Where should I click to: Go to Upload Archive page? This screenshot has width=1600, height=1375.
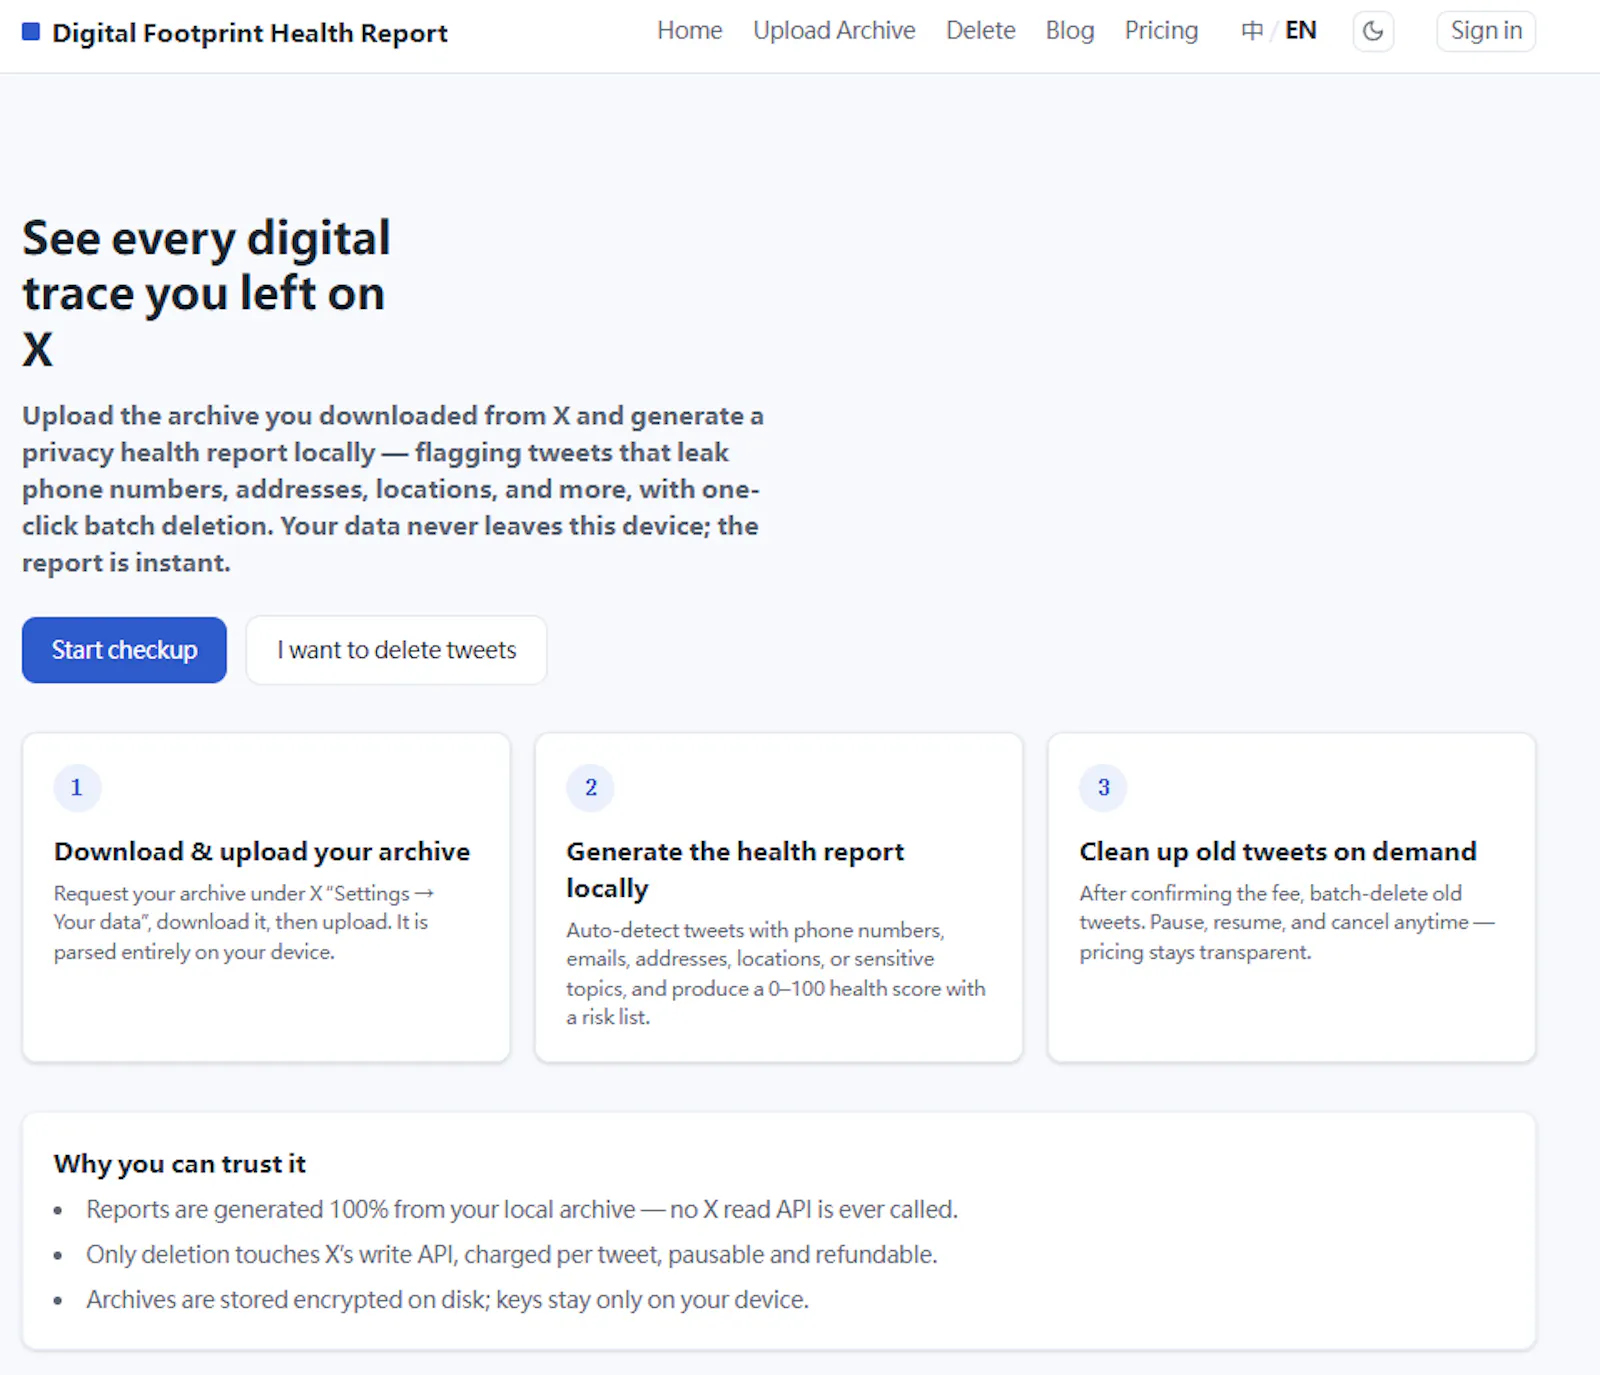pos(834,31)
